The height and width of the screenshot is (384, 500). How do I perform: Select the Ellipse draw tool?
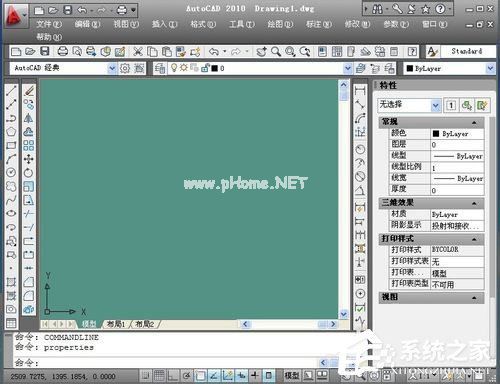coord(11,213)
